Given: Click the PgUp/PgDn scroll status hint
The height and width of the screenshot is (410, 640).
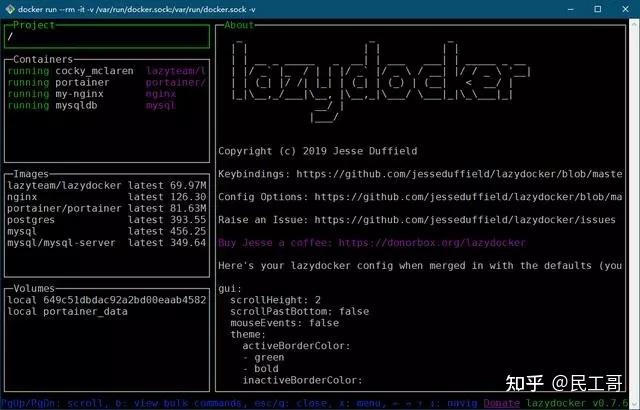Looking at the screenshot, I should [51, 403].
